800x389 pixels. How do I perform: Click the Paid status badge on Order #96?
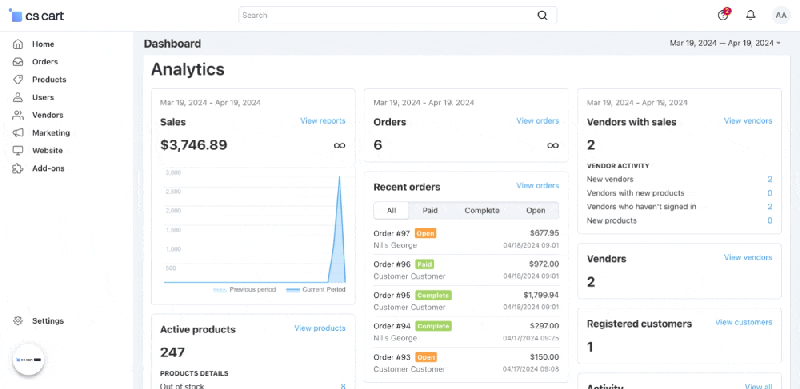tap(424, 264)
